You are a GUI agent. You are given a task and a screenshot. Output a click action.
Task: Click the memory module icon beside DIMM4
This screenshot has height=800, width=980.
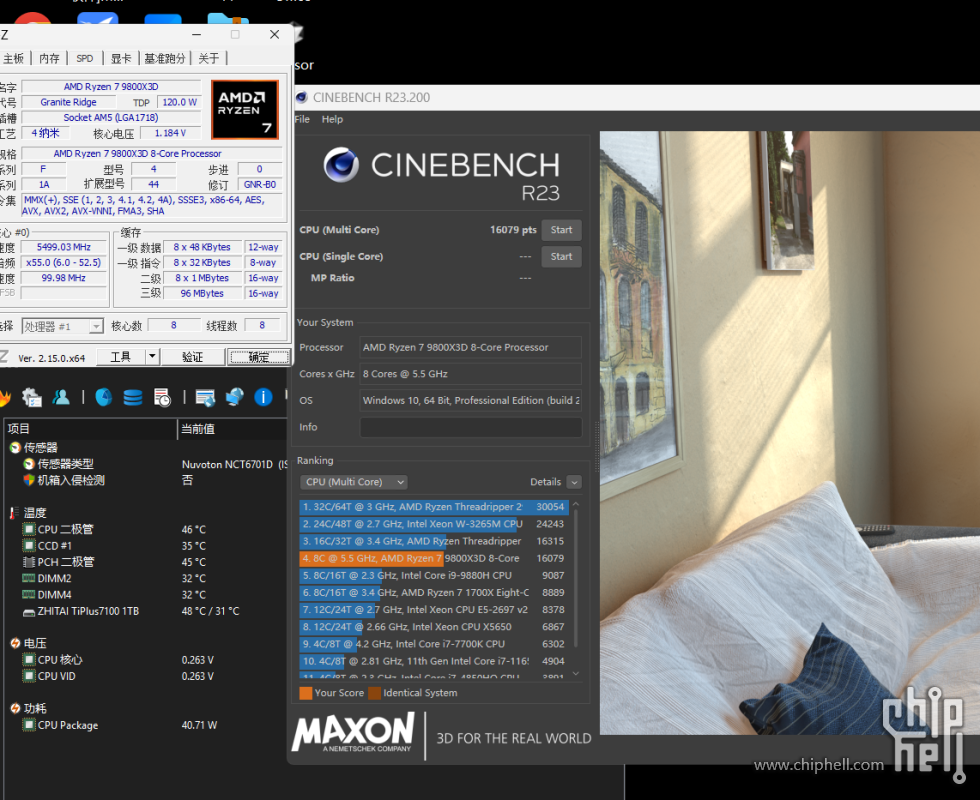click(29, 594)
